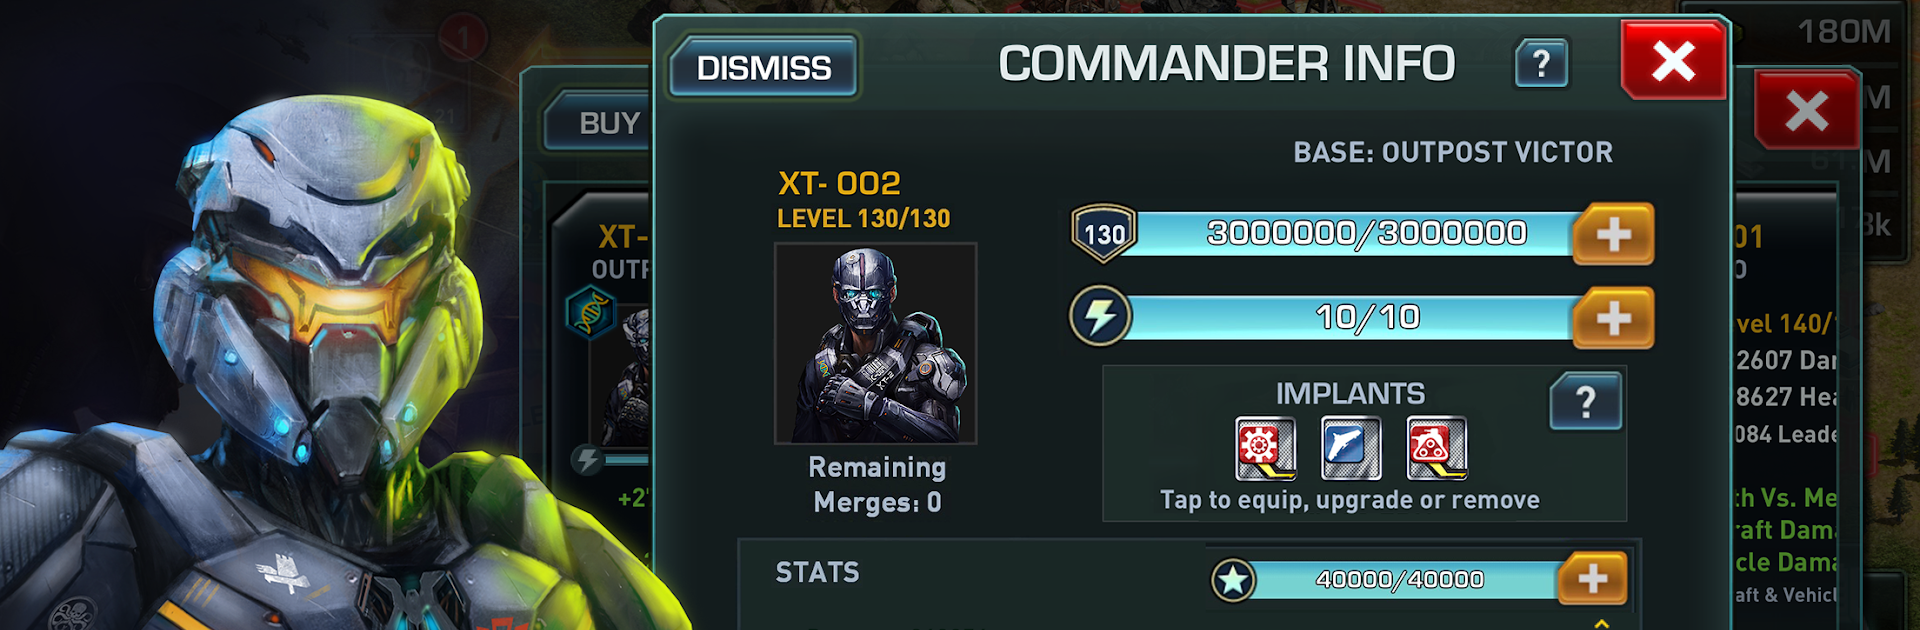This screenshot has width=1920, height=630.
Task: Add stars with the 40000/40000 plus button
Action: (1592, 579)
